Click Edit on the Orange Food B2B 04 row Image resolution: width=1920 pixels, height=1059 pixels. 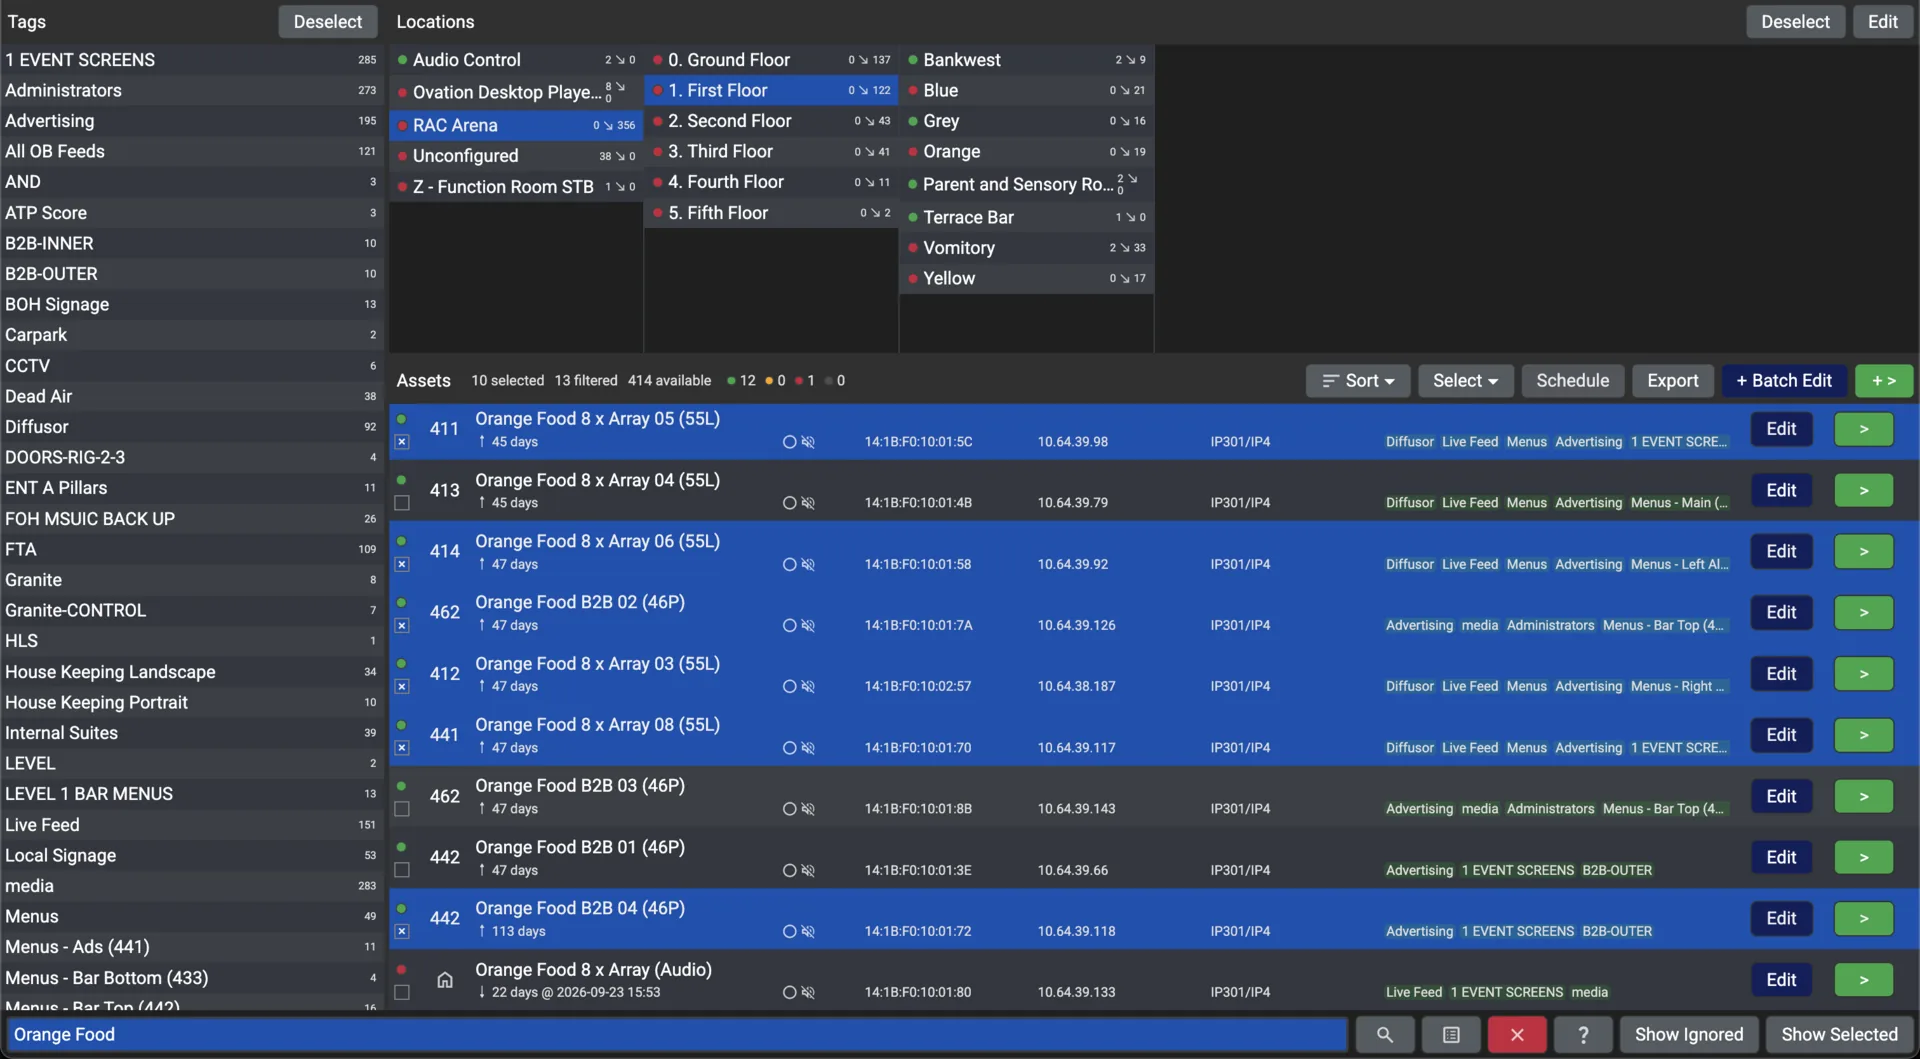tap(1781, 919)
